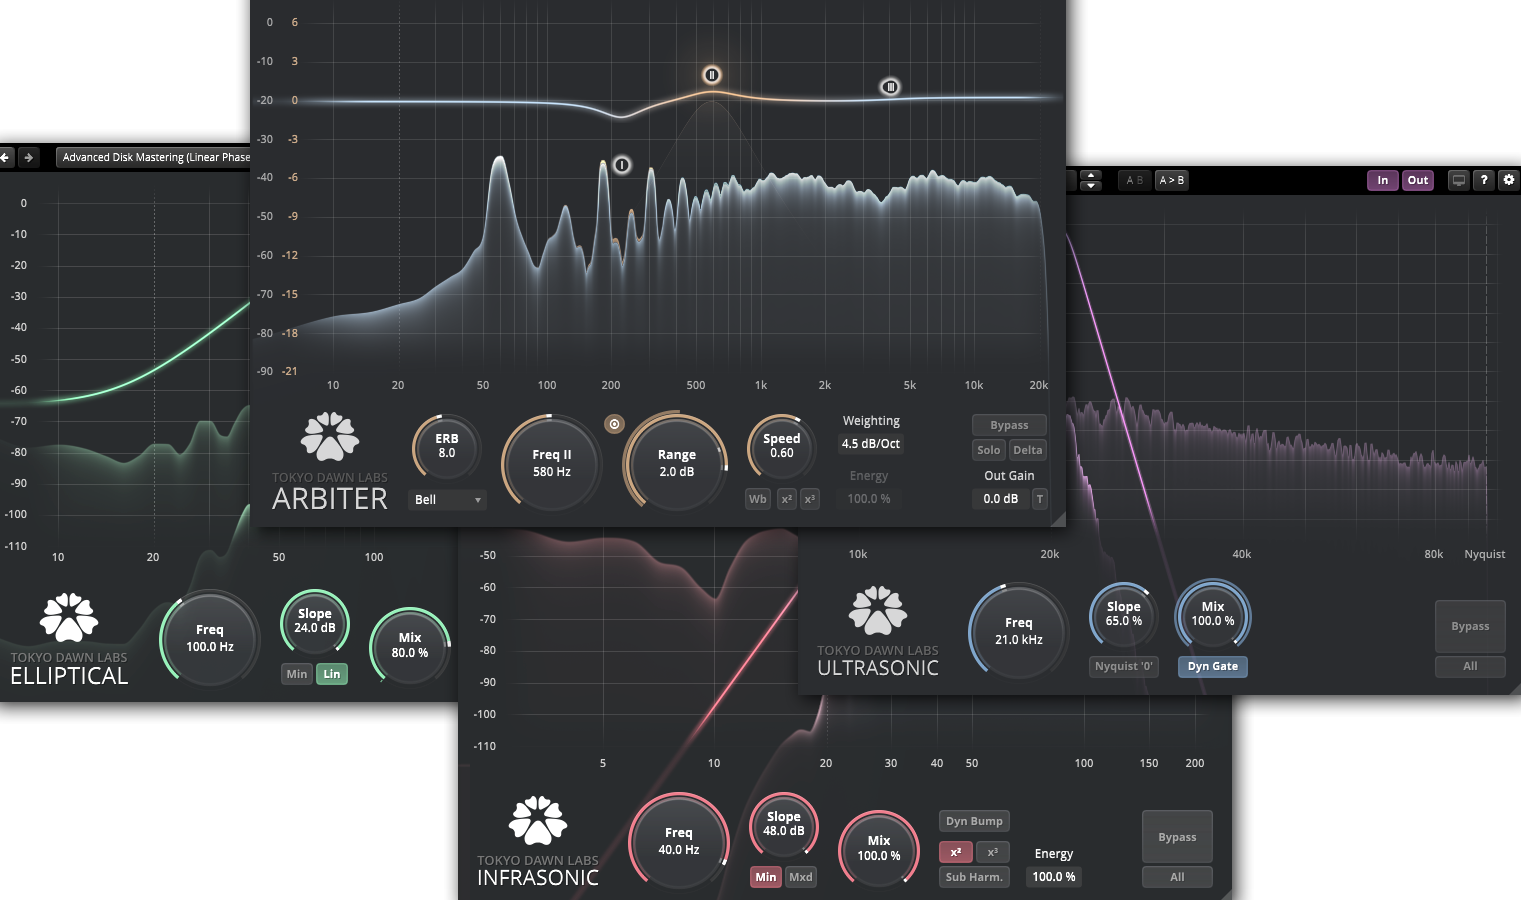This screenshot has width=1521, height=900.
Task: Click the Freq II knob in Arbiter
Action: [x=551, y=463]
